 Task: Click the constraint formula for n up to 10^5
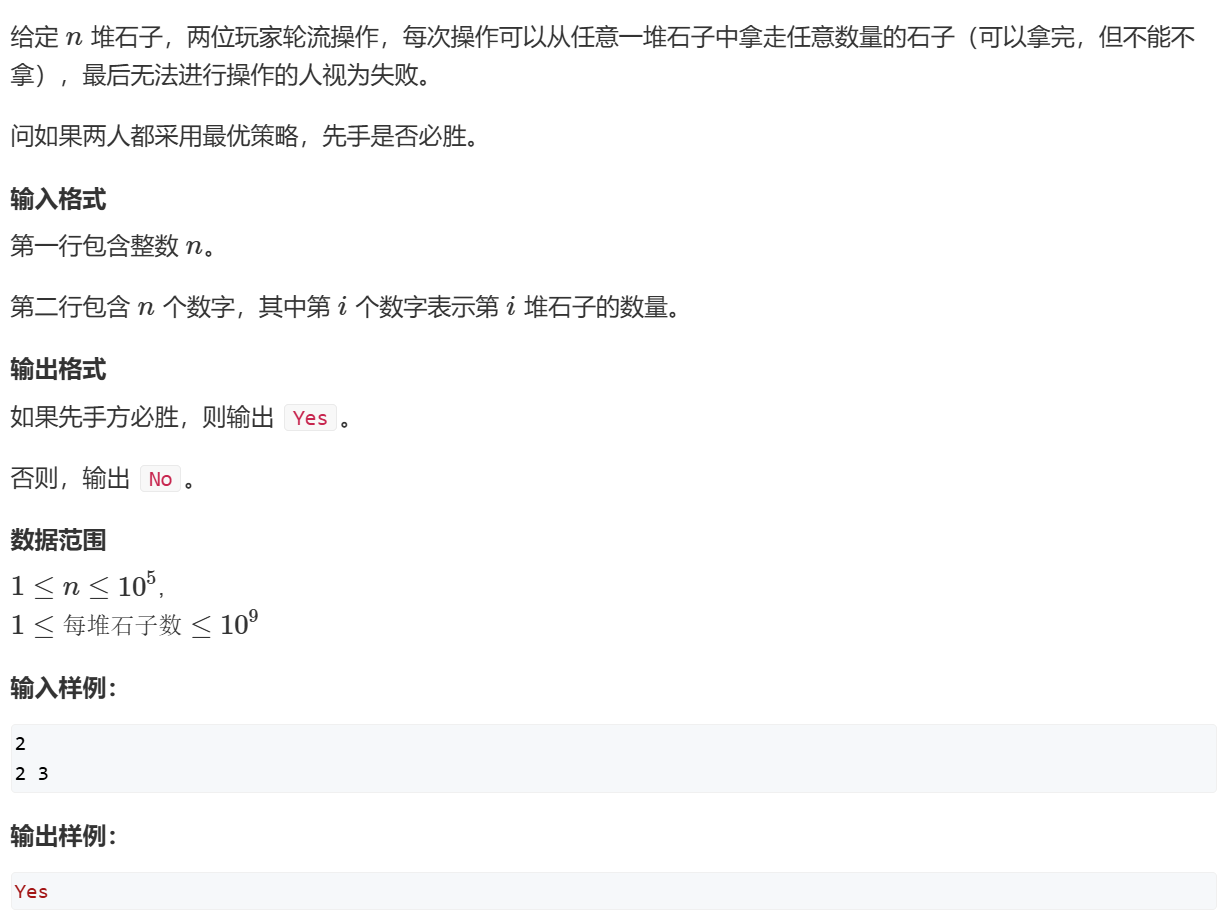86,585
